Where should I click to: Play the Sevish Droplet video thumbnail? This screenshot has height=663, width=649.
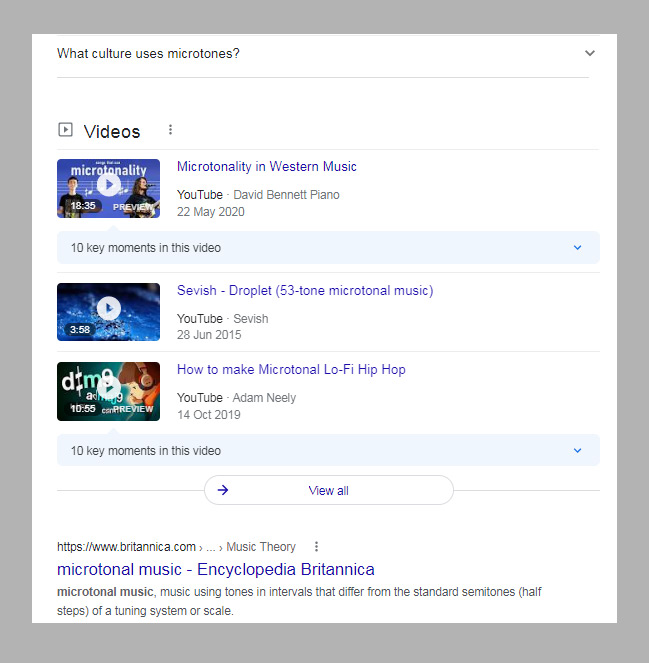pyautogui.click(x=108, y=310)
